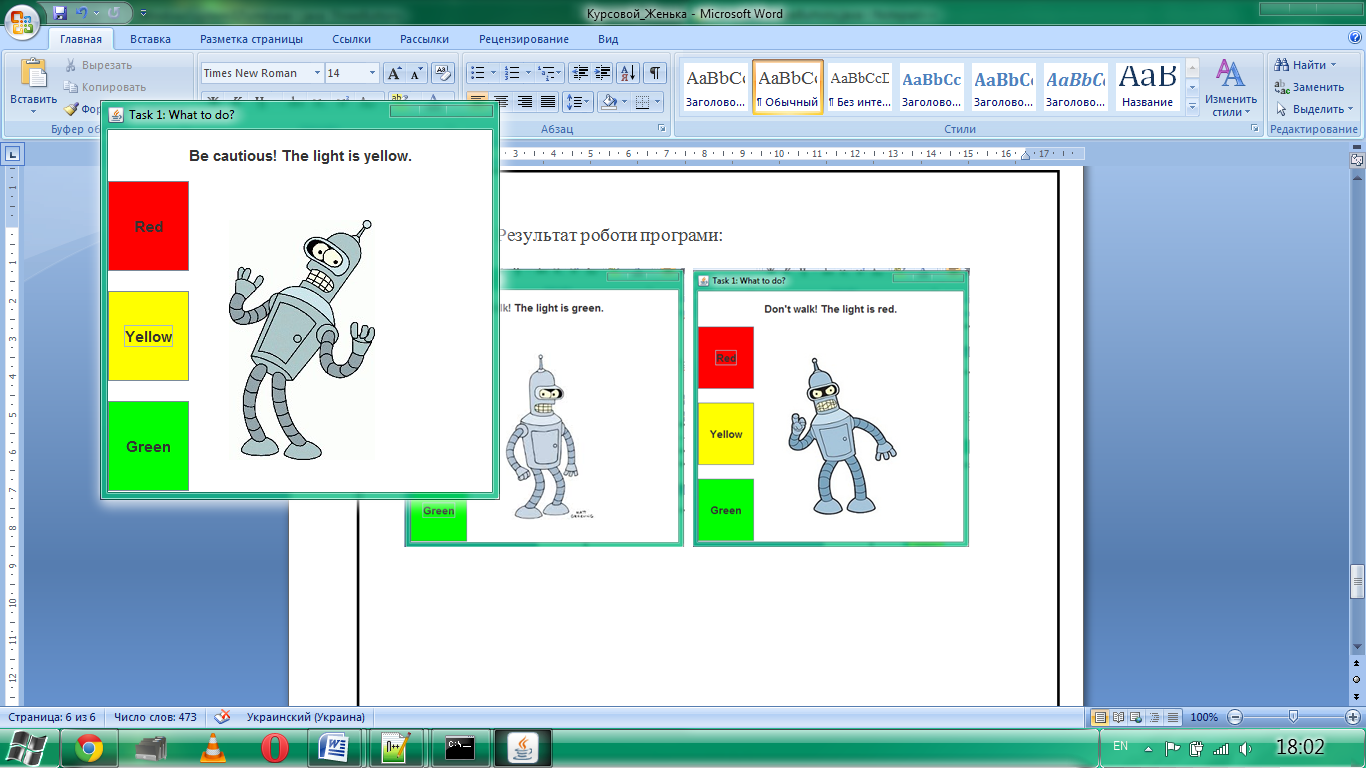Screen dimensions: 1366x768
Task: Open the Абзац paragraph dialog launcher
Action: 661,129
